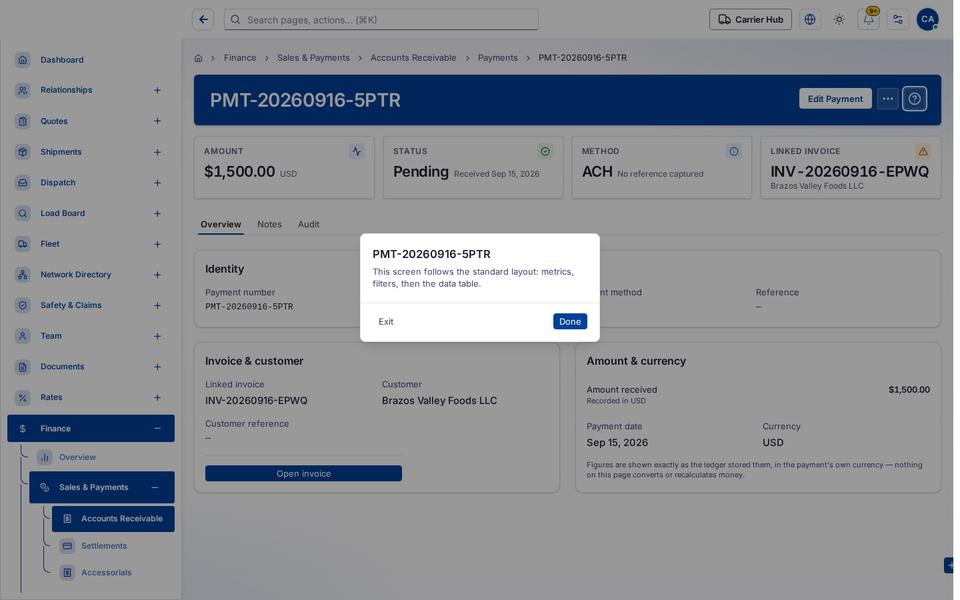Click the home breadcrumb icon
The image size is (960, 600).
(x=198, y=58)
